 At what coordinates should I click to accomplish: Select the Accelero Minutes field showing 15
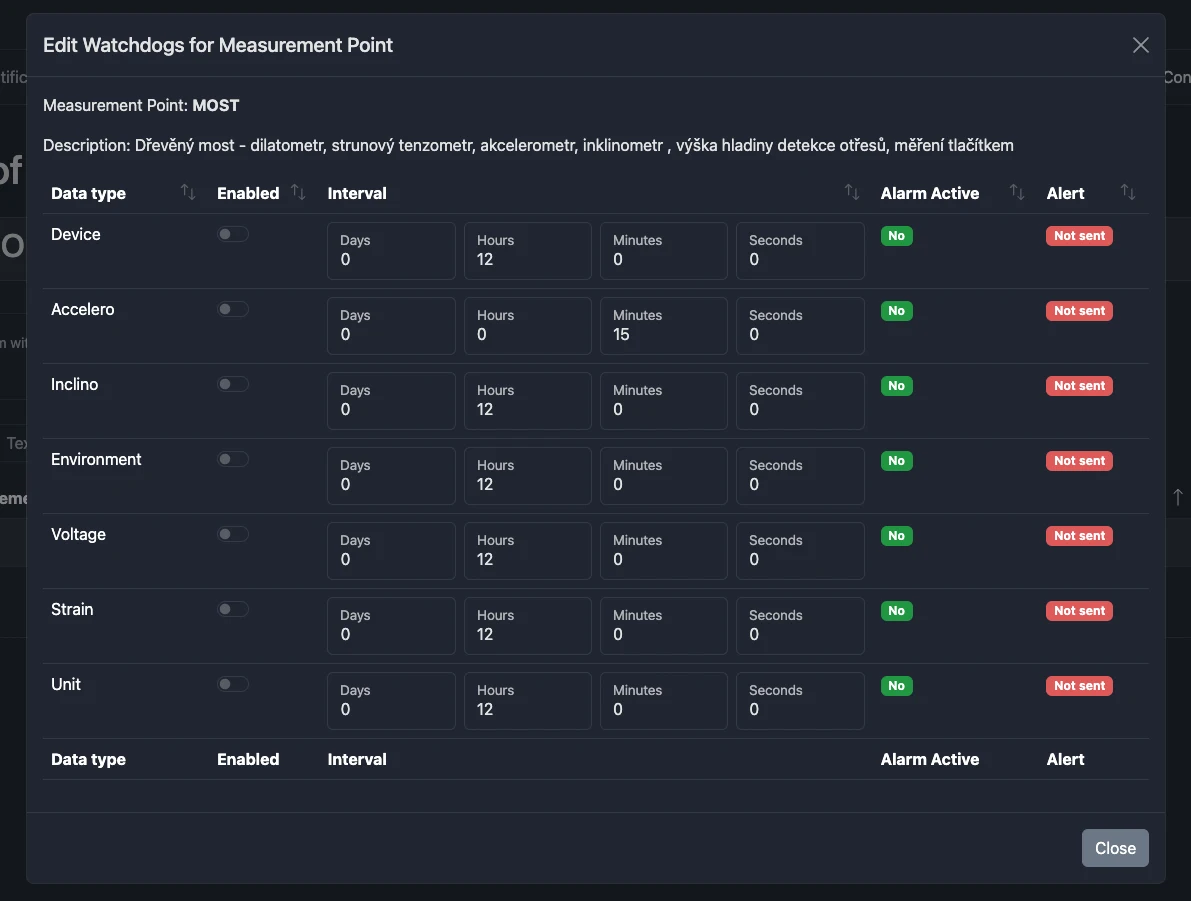coord(663,326)
